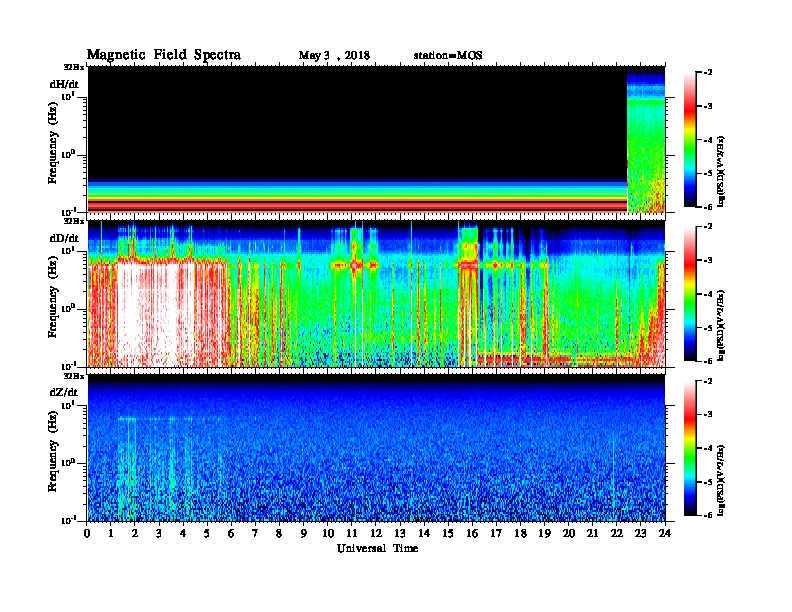792x612 pixels.
Task: Click the 'Universal Time' axis label
Action: point(377,548)
